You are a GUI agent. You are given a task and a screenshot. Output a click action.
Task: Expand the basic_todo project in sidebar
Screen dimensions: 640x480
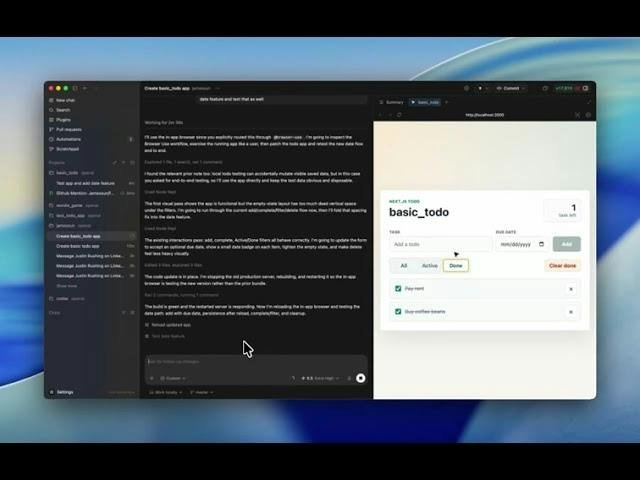[67, 173]
